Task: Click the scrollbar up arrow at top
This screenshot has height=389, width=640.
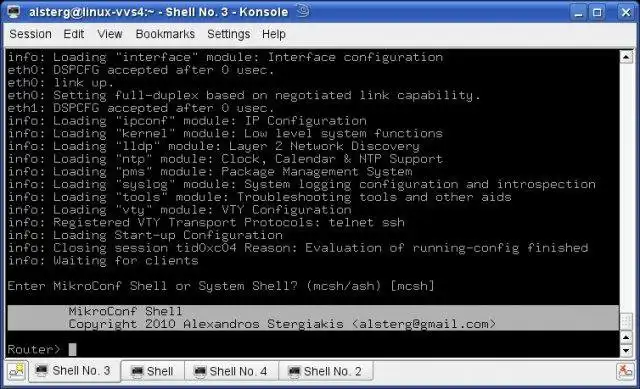Action: click(x=626, y=57)
